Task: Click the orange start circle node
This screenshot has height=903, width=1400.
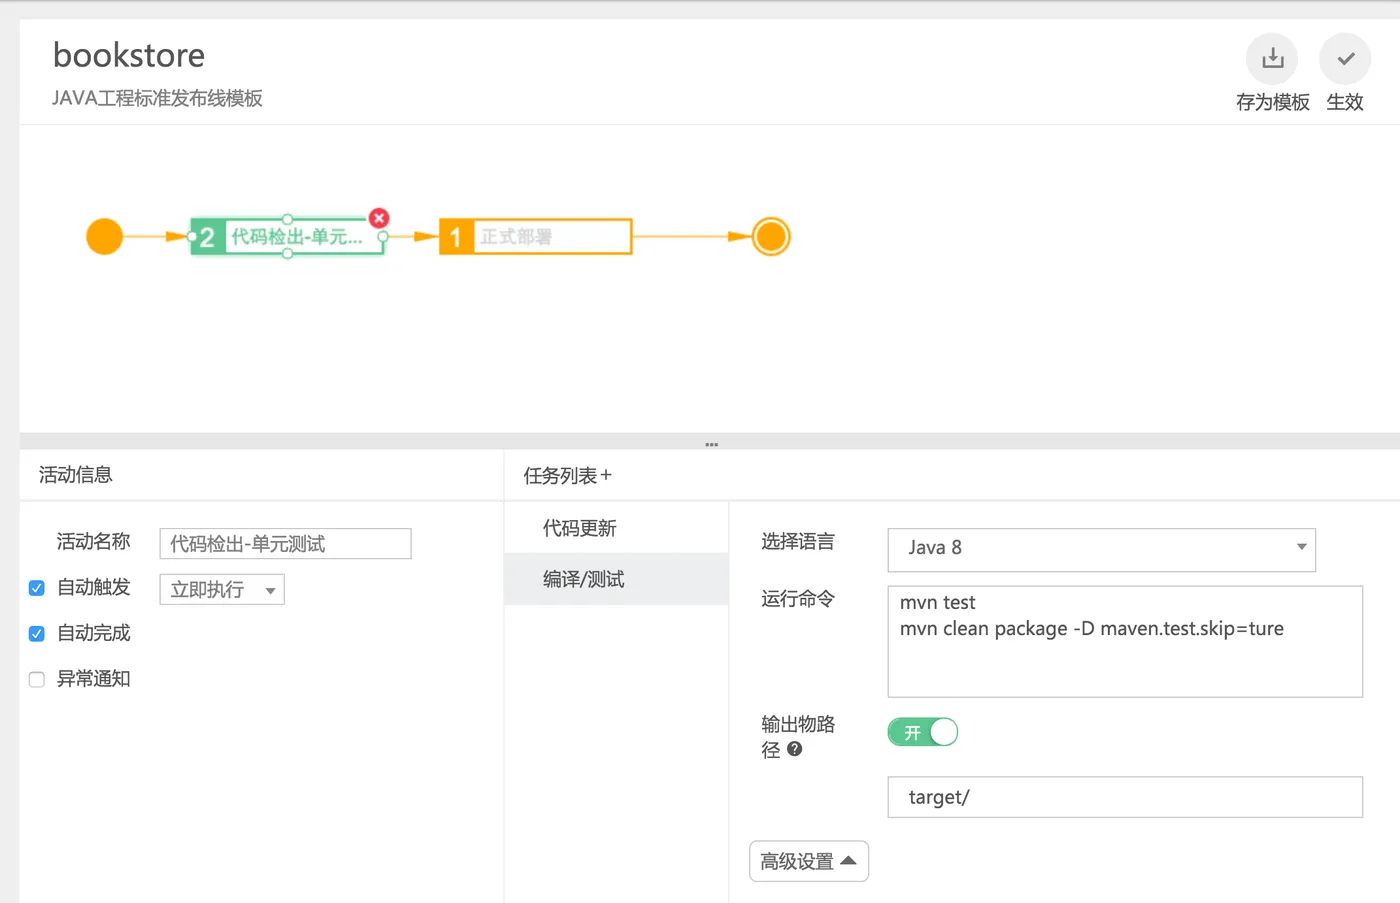Action: pos(104,237)
